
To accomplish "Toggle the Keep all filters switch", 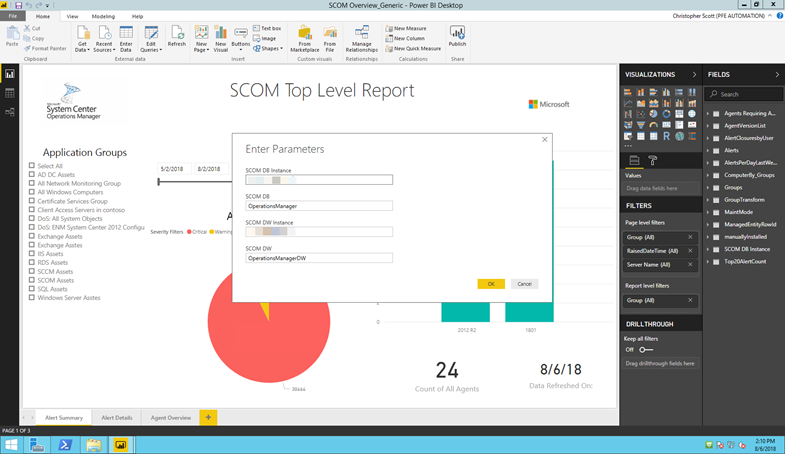I will (x=646, y=349).
